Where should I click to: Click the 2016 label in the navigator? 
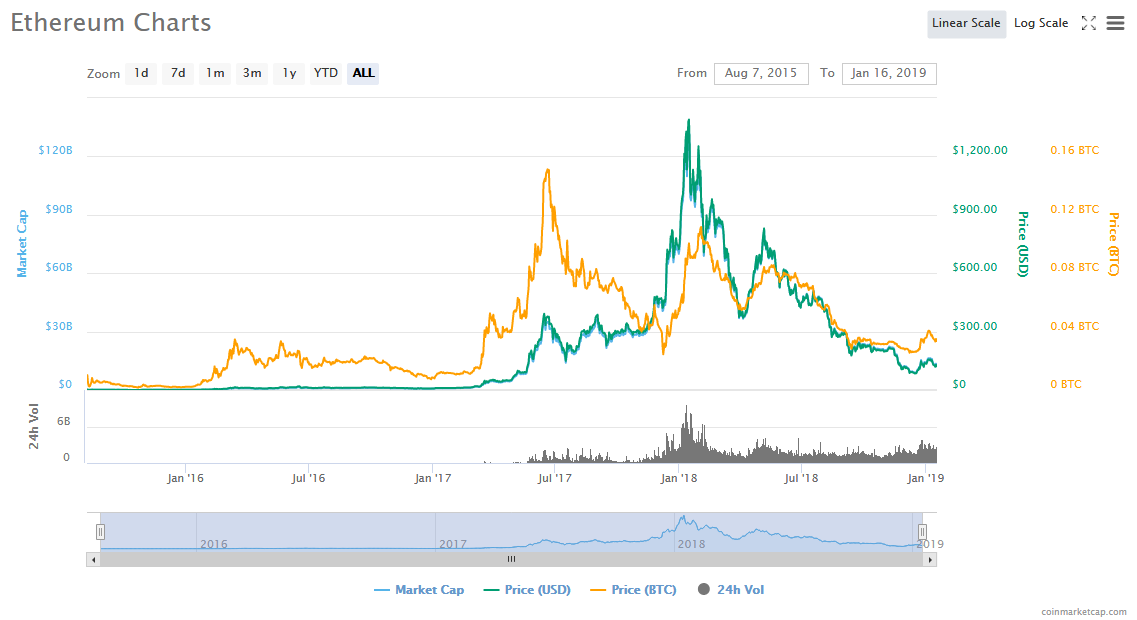(213, 544)
